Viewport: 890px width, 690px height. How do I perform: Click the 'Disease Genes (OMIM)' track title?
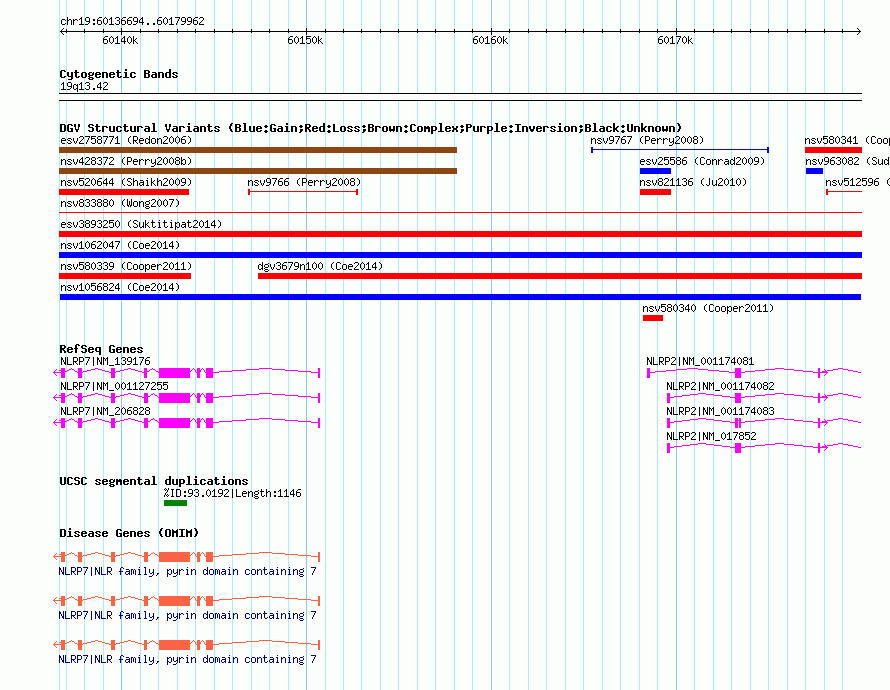pyautogui.click(x=129, y=533)
